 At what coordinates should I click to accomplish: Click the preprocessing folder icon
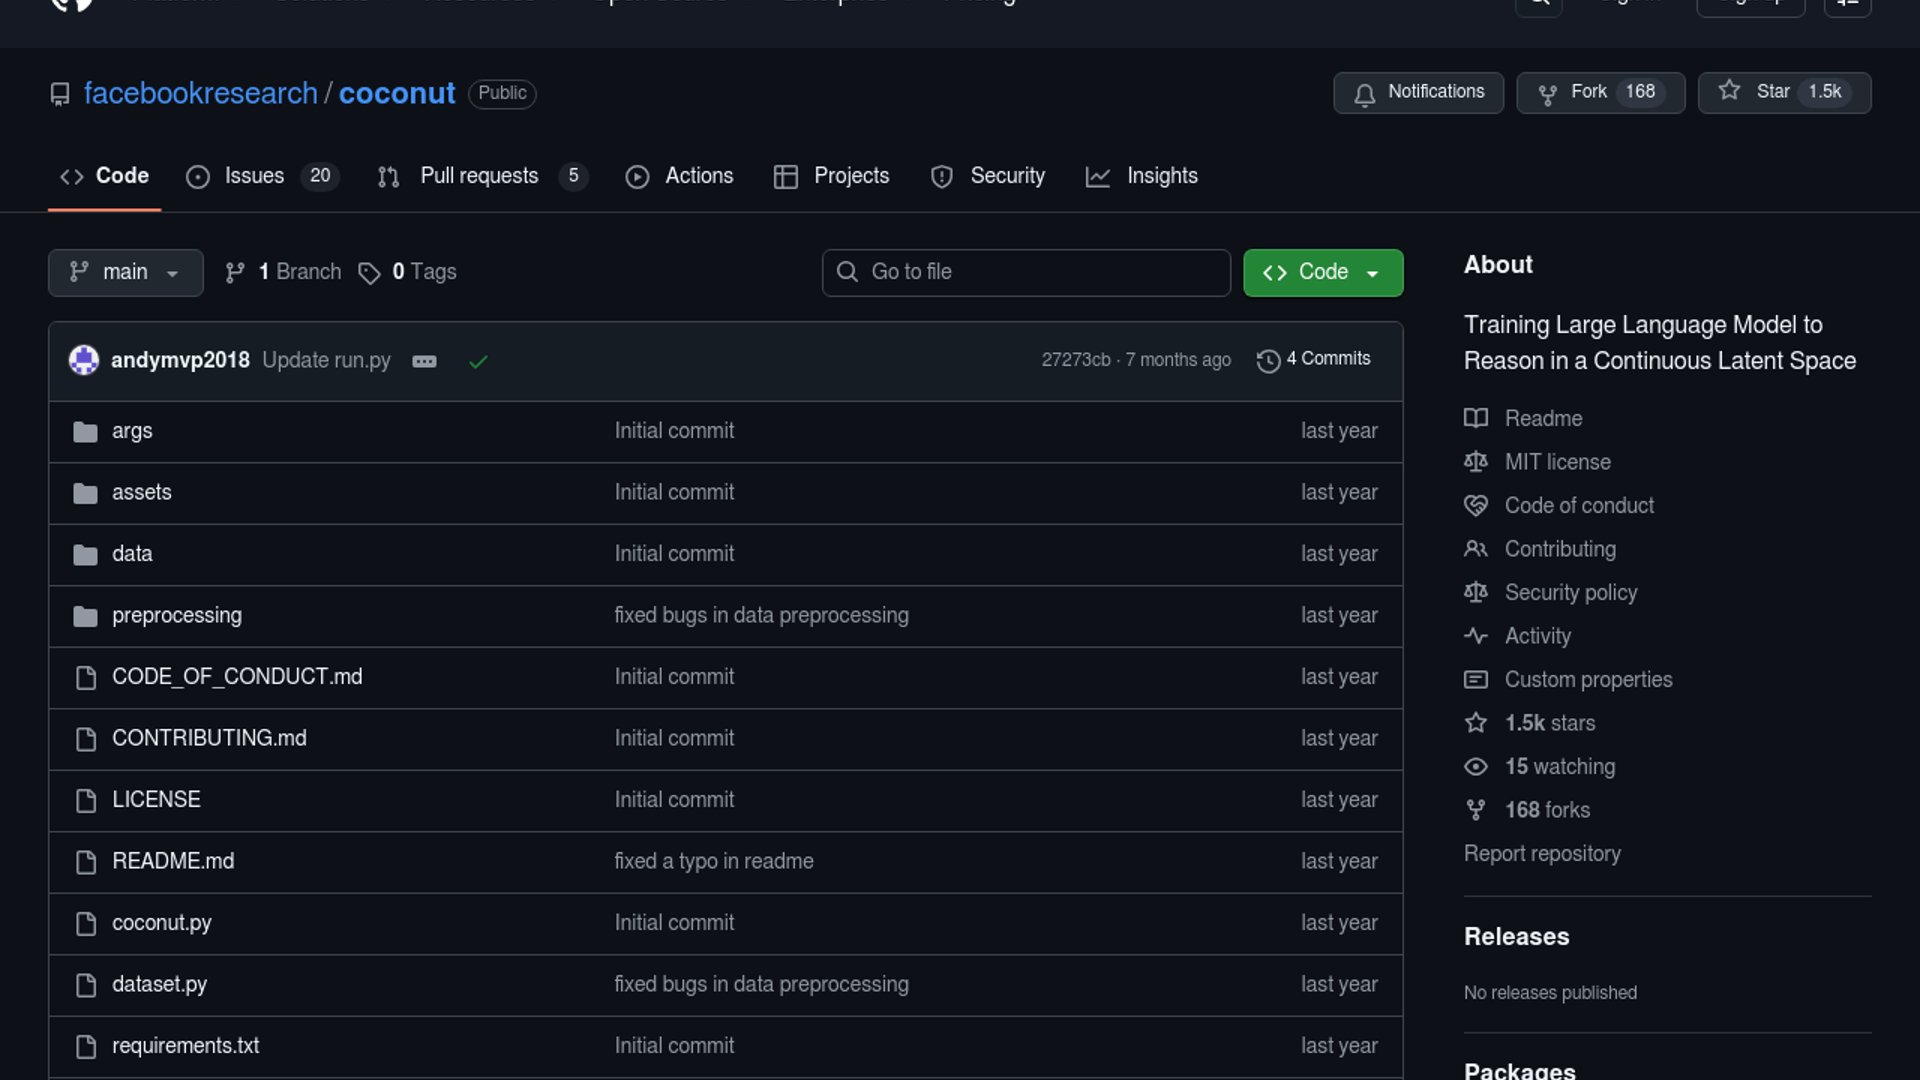click(x=85, y=616)
